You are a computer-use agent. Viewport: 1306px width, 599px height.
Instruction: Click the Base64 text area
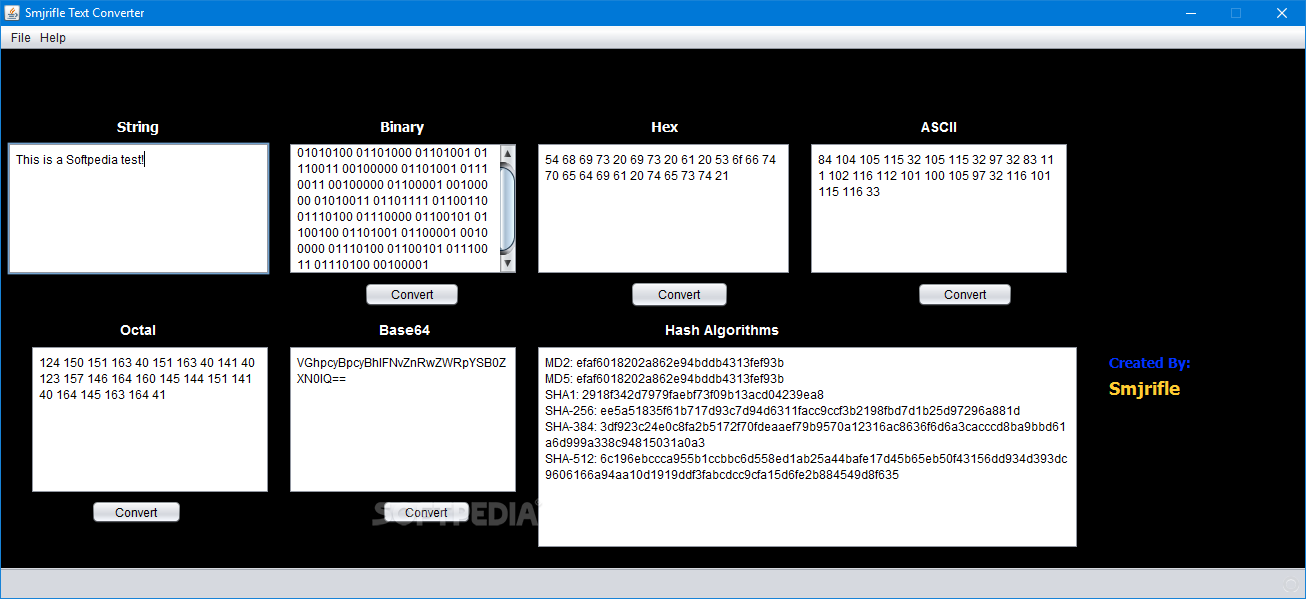[403, 419]
